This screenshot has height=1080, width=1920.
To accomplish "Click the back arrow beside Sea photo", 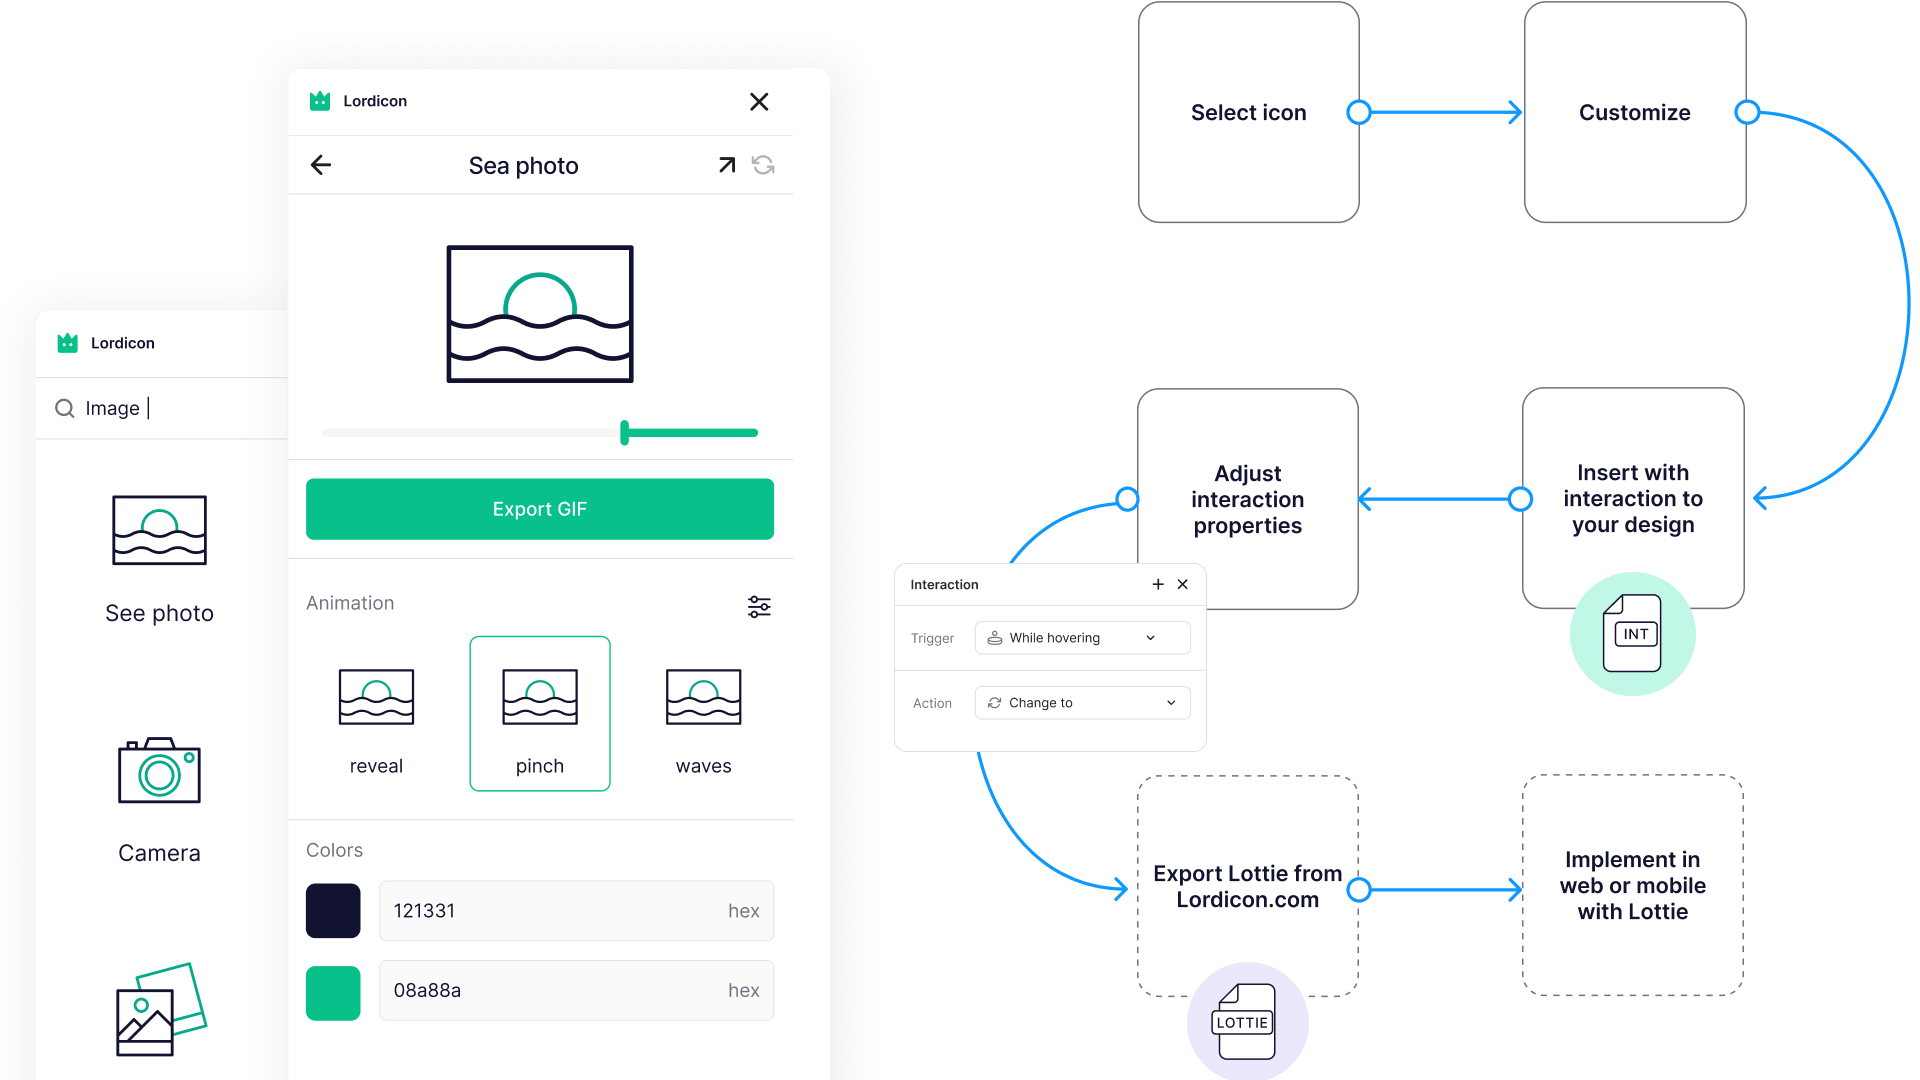I will pyautogui.click(x=321, y=165).
